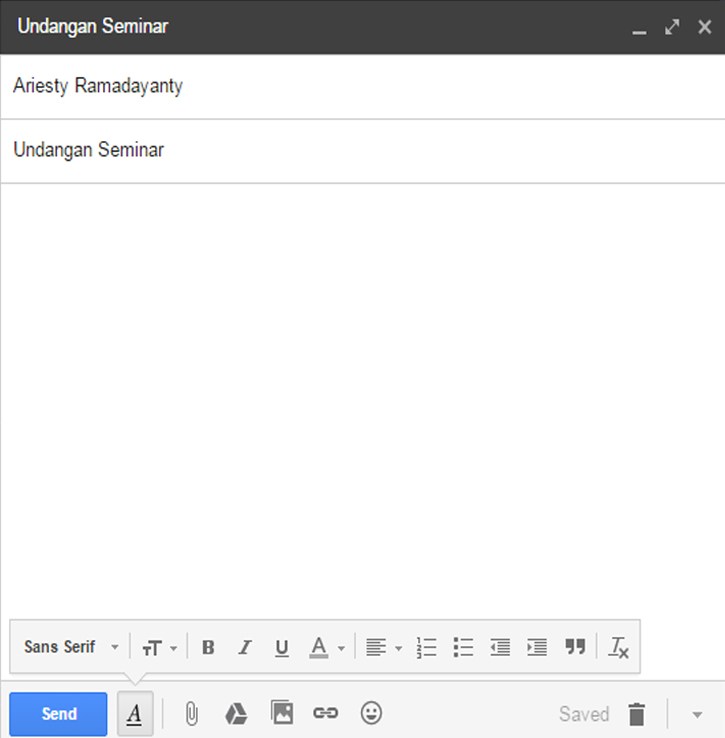Open the Sans Serif font dropdown

(x=71, y=647)
